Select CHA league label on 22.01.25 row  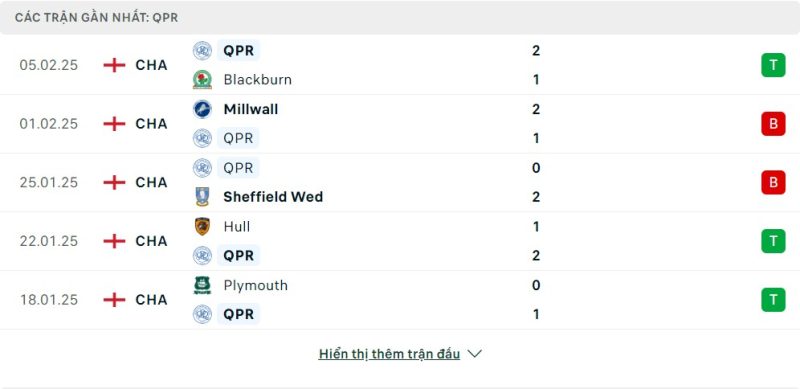[152, 241]
